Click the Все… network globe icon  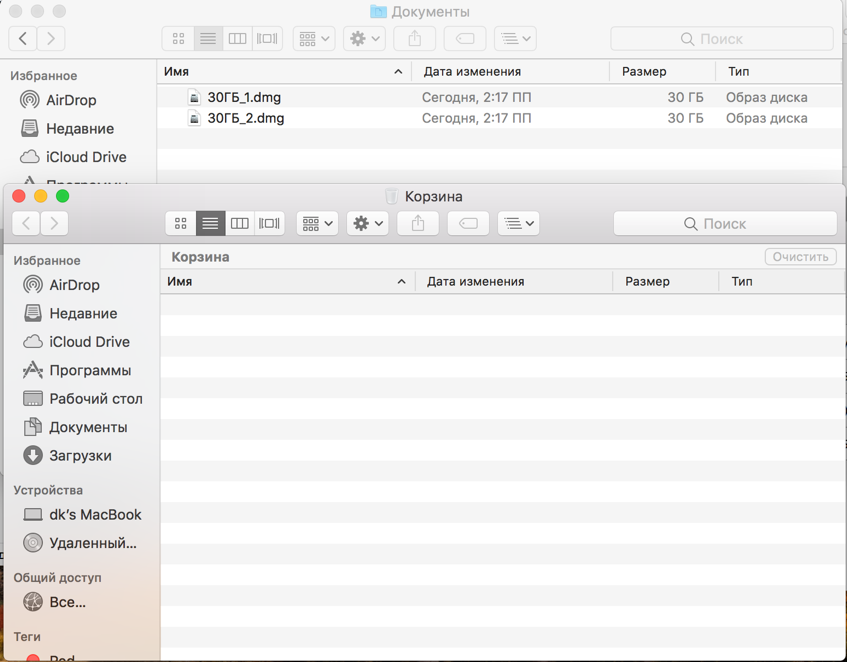[32, 602]
